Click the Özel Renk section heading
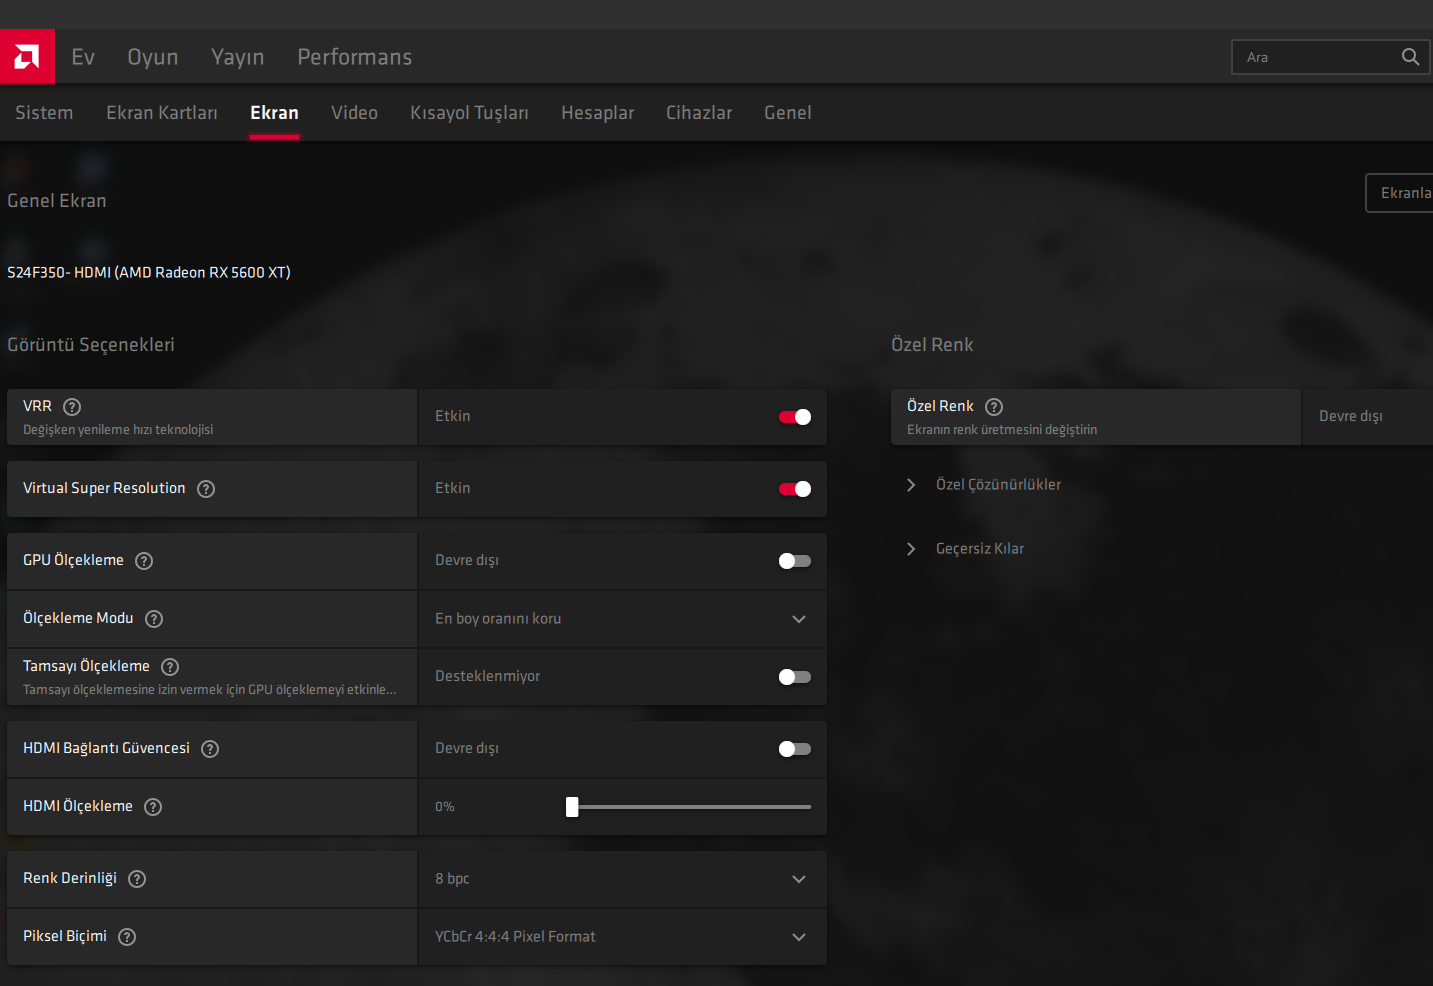 (932, 345)
